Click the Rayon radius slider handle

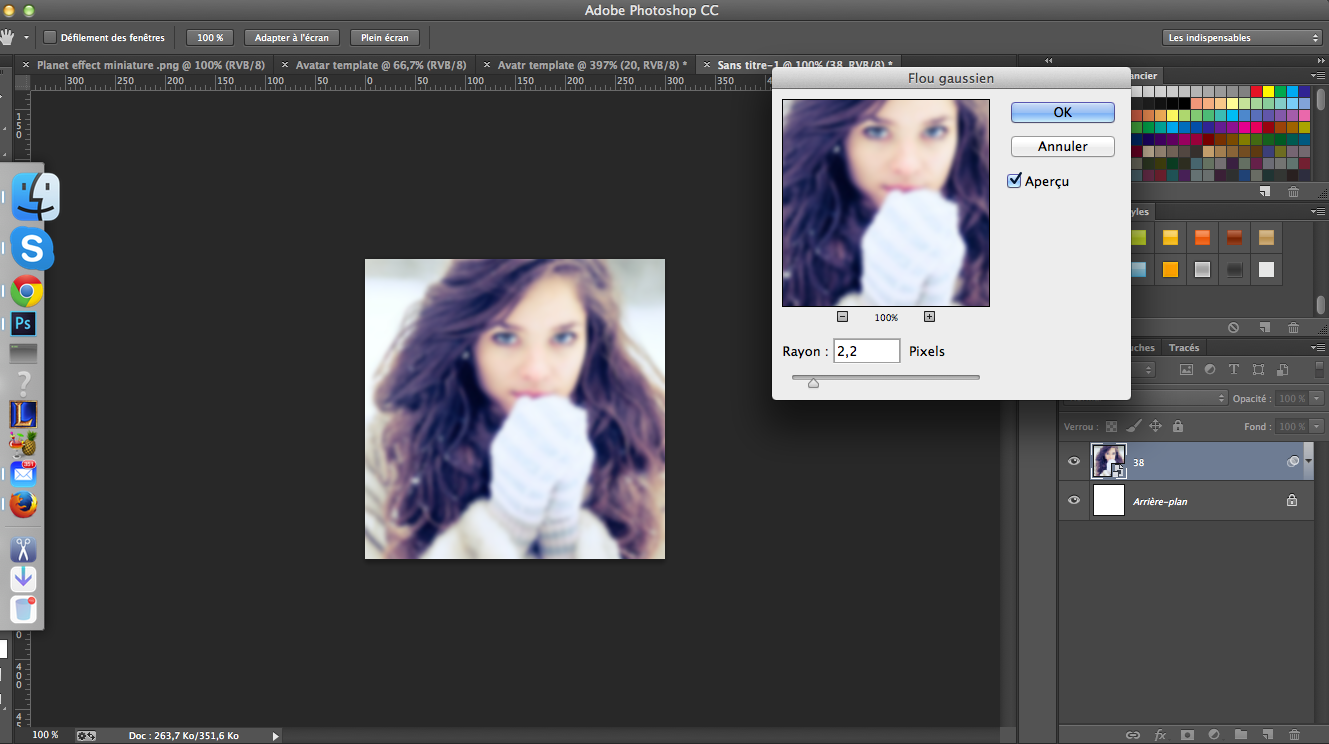813,382
